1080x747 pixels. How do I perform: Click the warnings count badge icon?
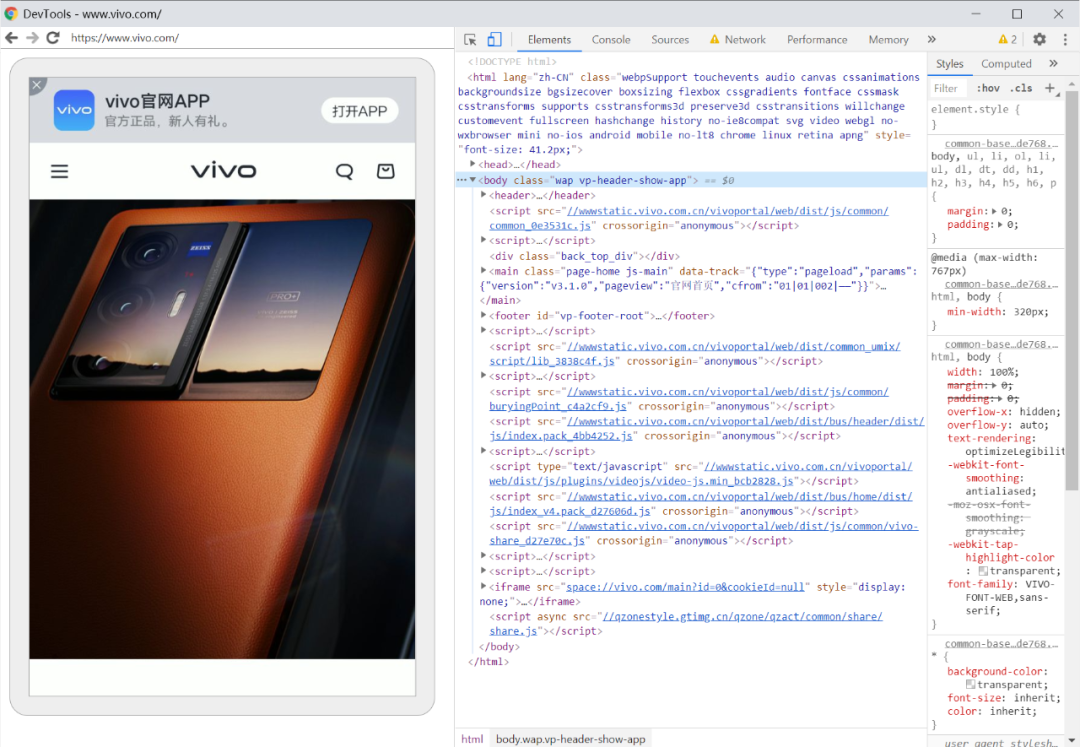point(1008,39)
